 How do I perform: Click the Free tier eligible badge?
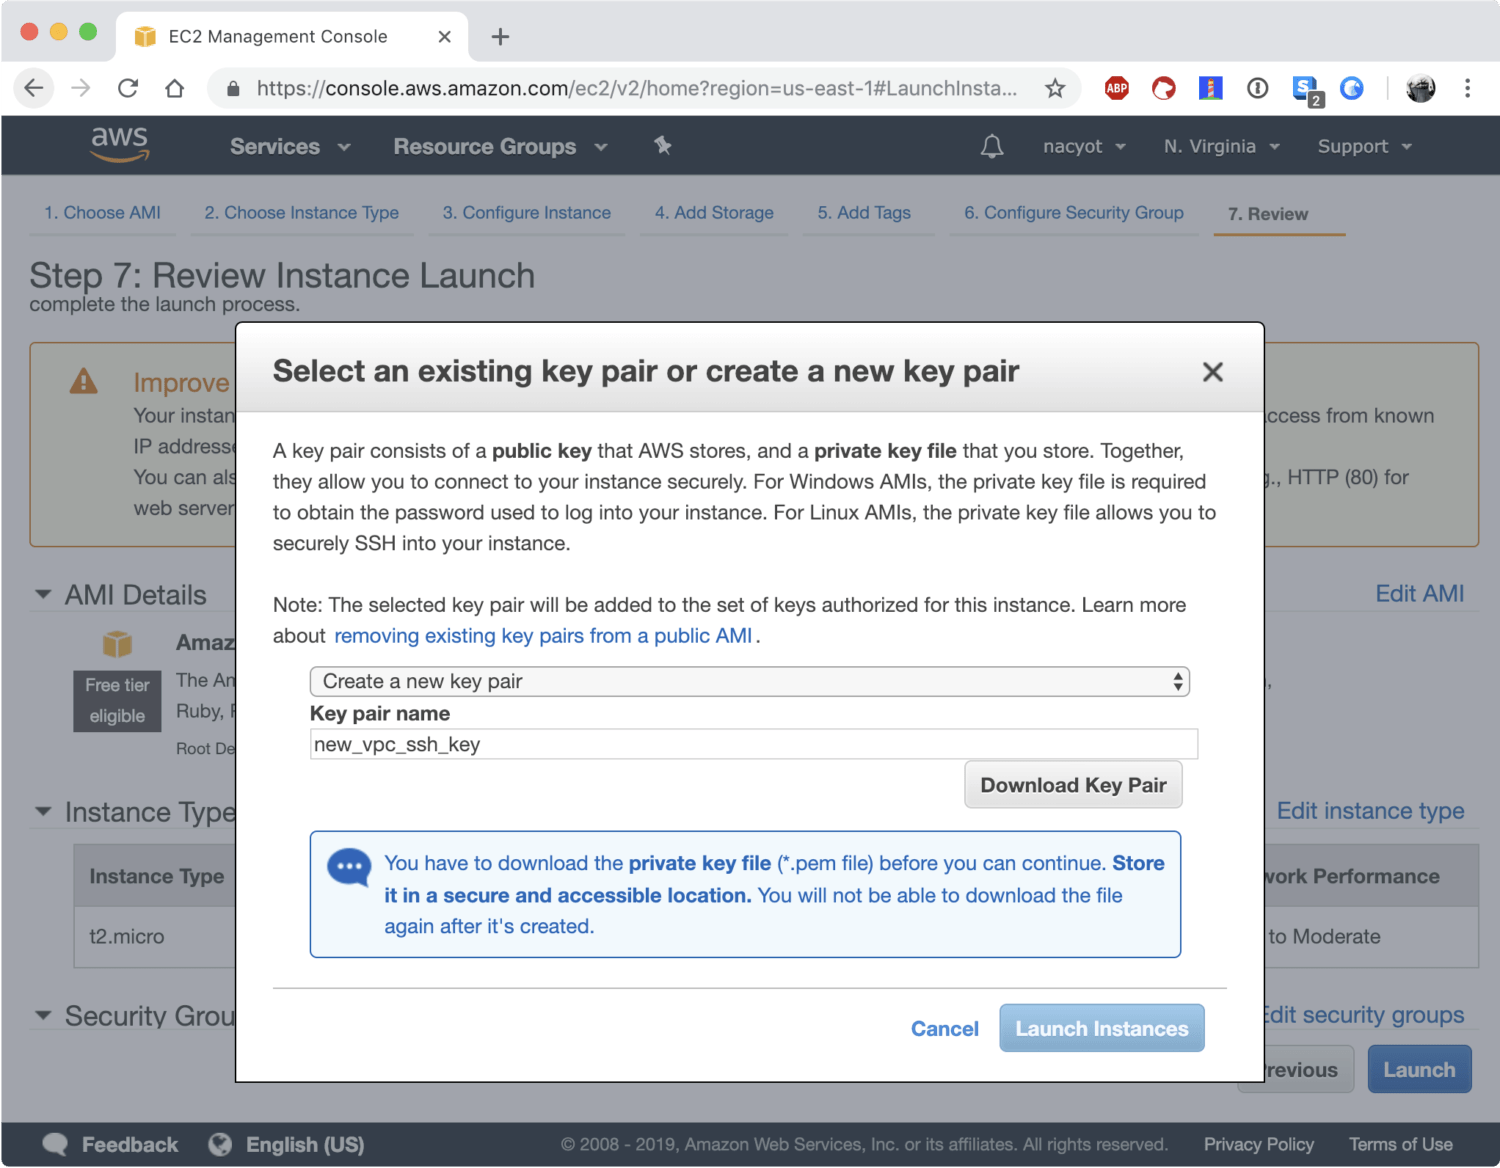coord(117,701)
